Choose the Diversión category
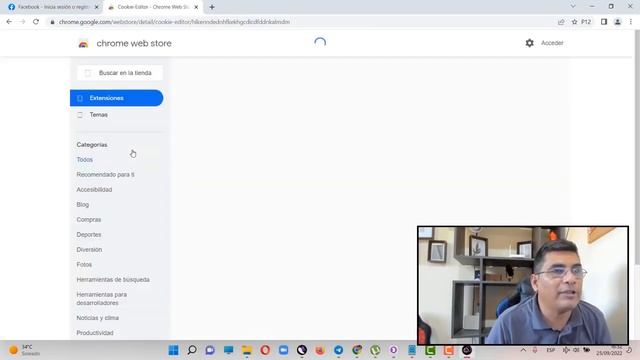This screenshot has height=360, width=640. 89,249
